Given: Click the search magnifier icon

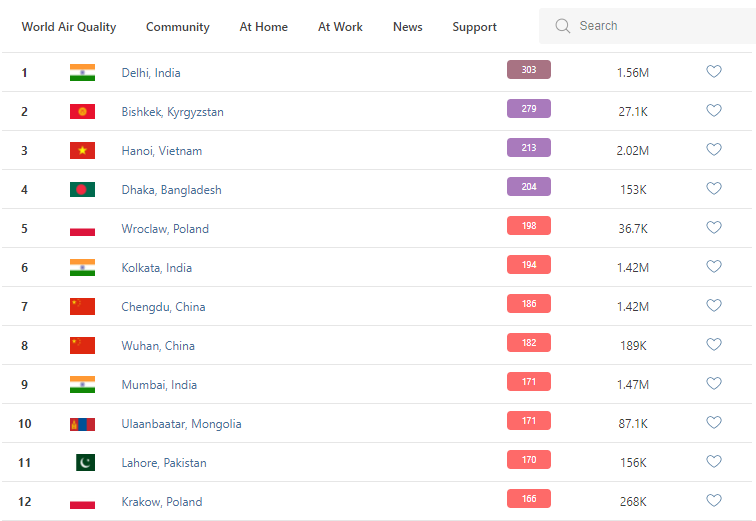Looking at the screenshot, I should [563, 26].
